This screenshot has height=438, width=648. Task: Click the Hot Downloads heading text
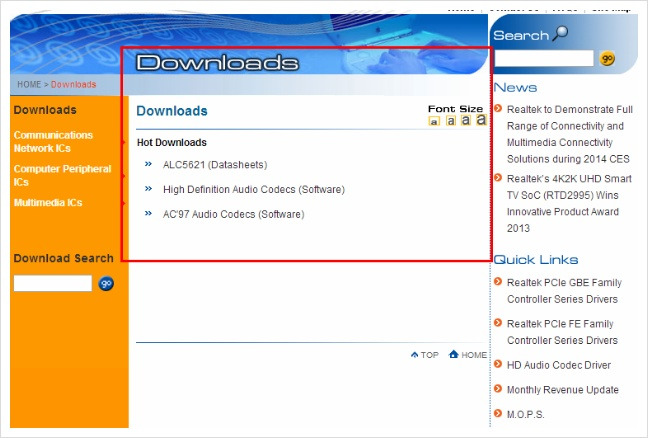(172, 143)
